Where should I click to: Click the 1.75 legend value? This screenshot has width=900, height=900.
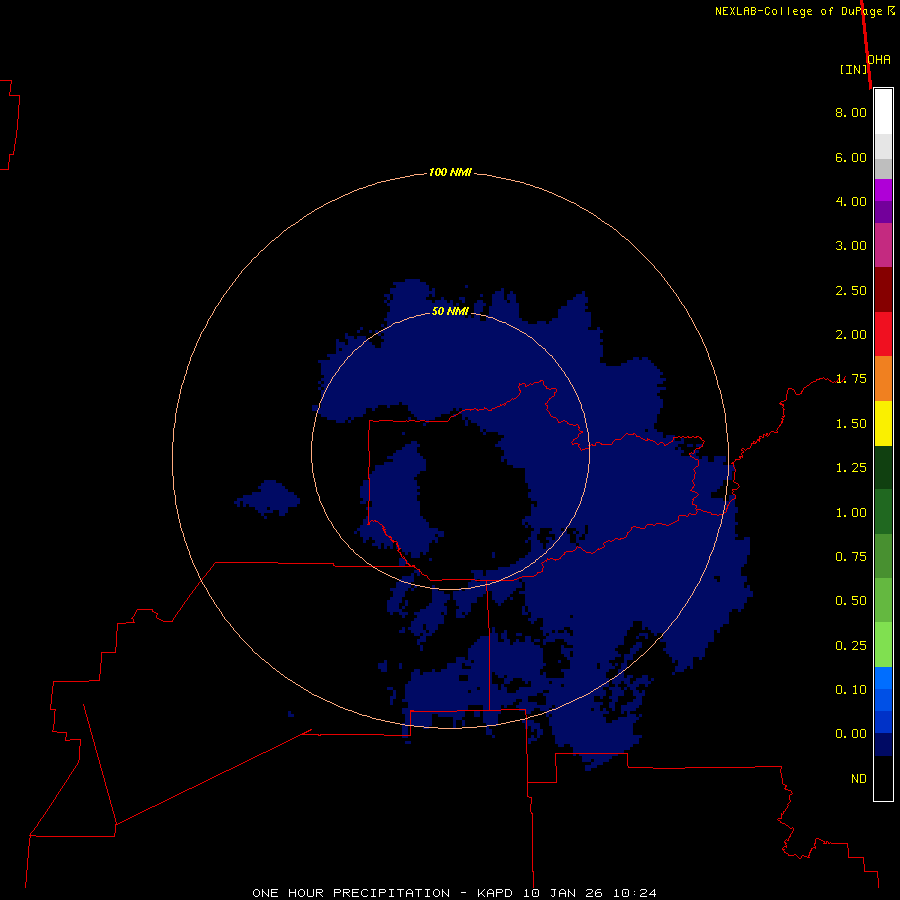tap(851, 379)
